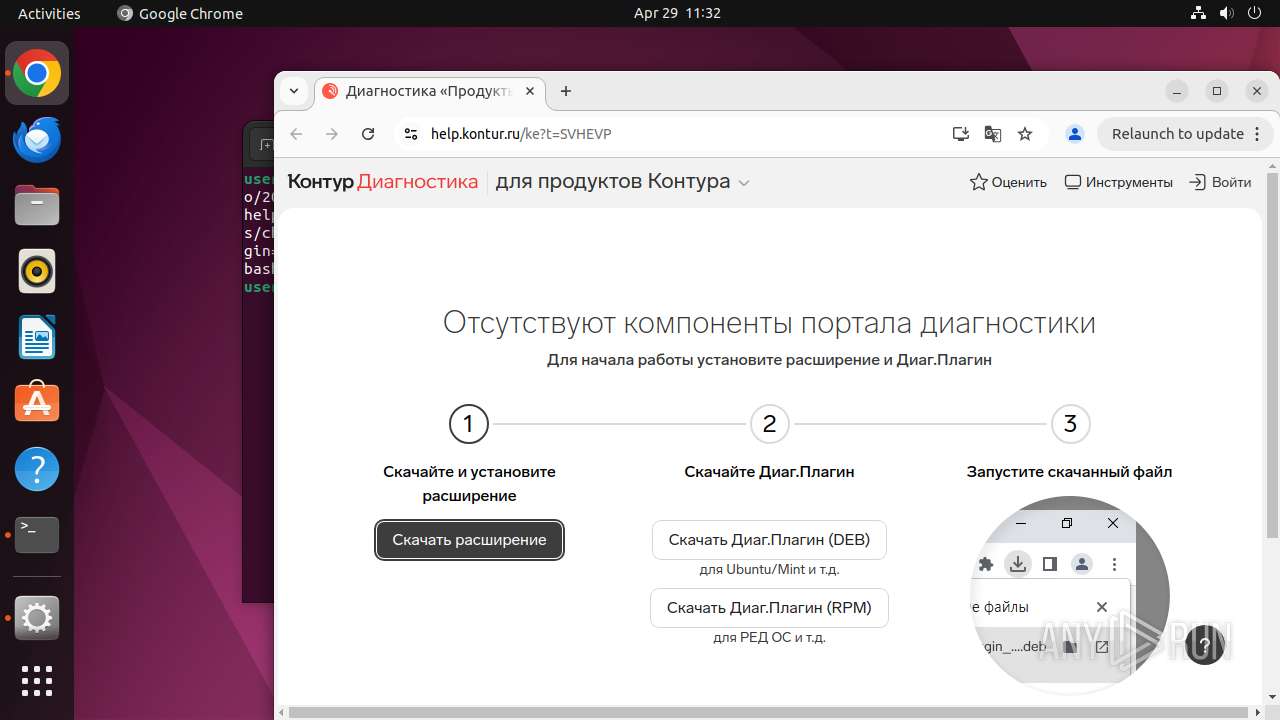Launch LibreOffice Writer from the dock
The image size is (1280, 720).
pos(37,337)
